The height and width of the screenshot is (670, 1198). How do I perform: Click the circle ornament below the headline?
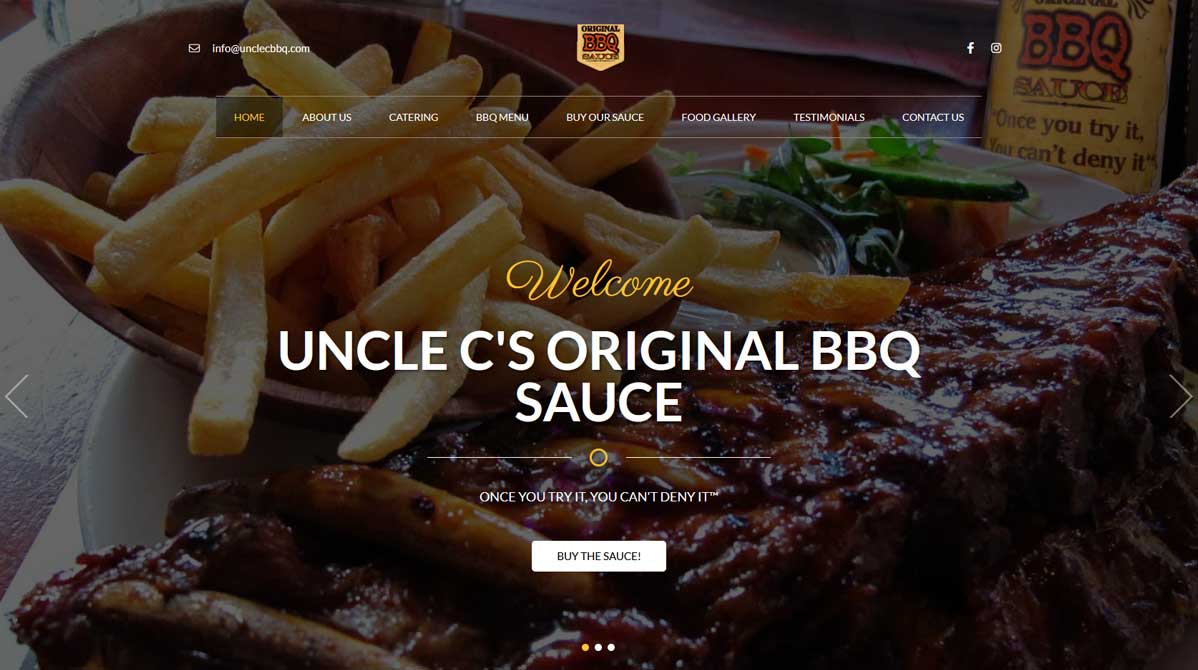point(599,458)
